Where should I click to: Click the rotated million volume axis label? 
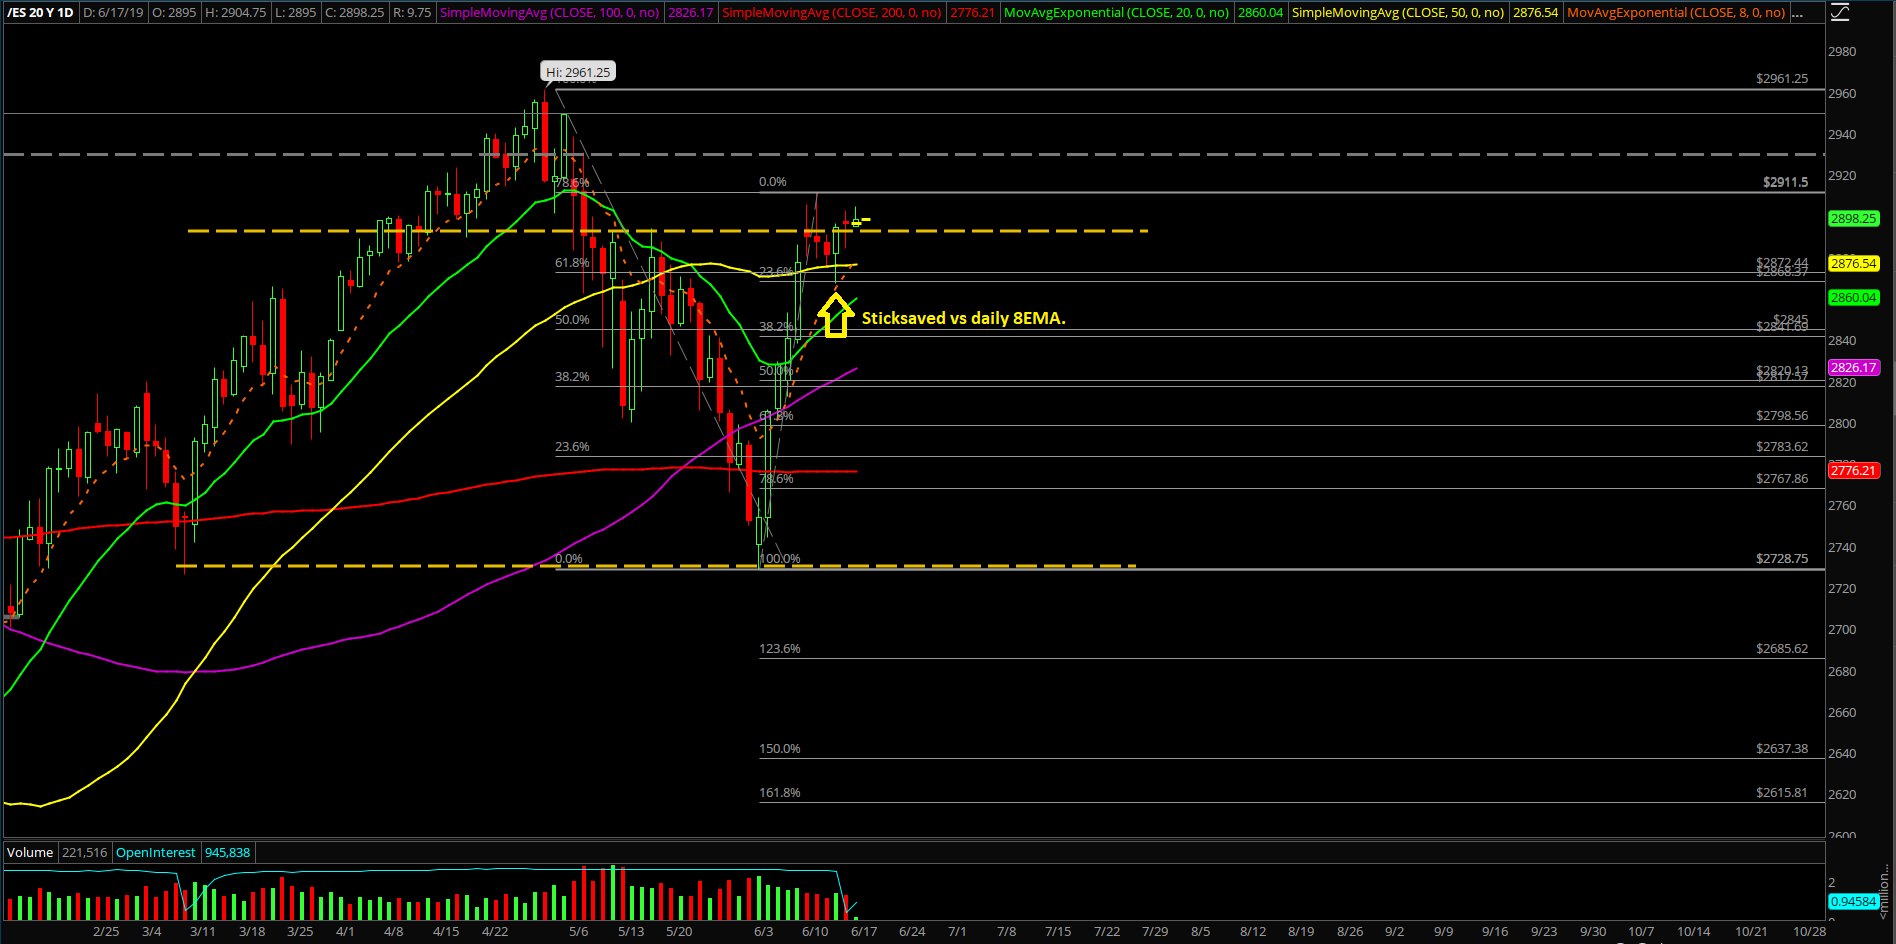1884,893
